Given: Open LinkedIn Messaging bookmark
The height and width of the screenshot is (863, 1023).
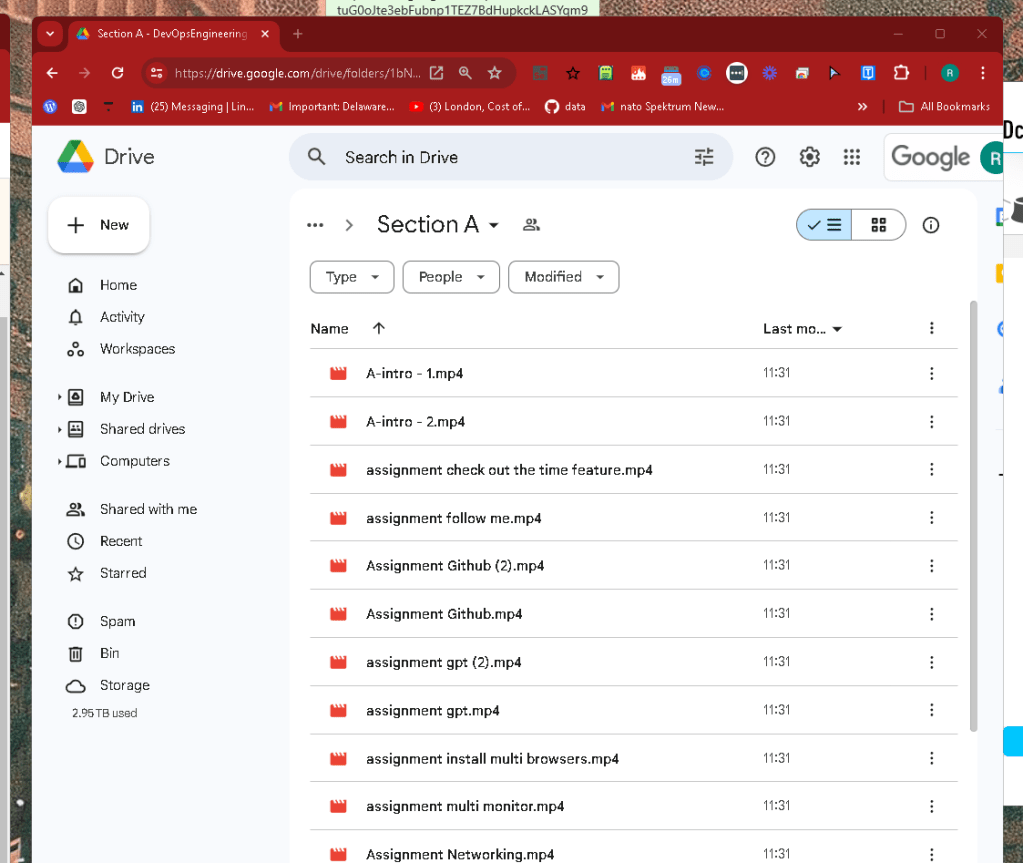Looking at the screenshot, I should pyautogui.click(x=192, y=106).
